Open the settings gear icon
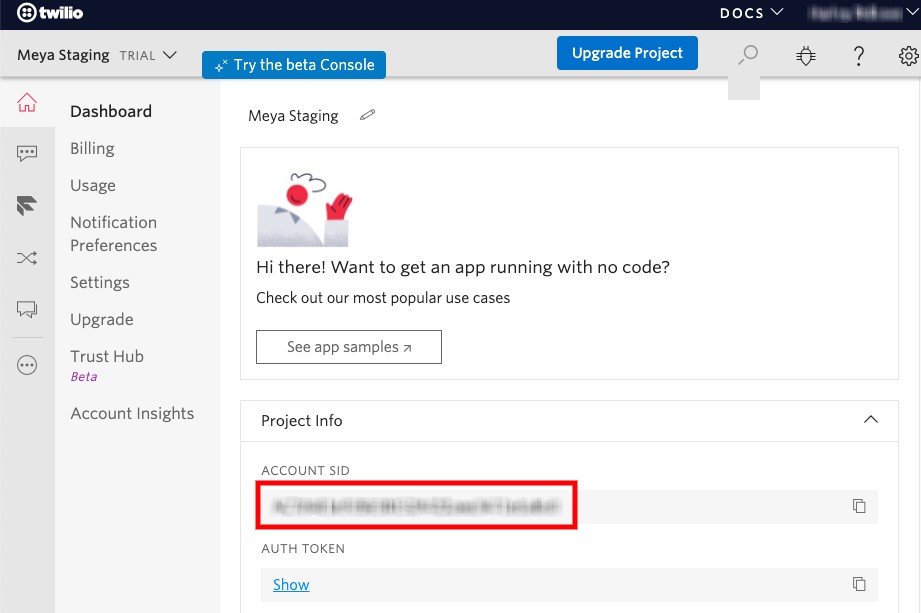The height and width of the screenshot is (613, 921). click(909, 56)
